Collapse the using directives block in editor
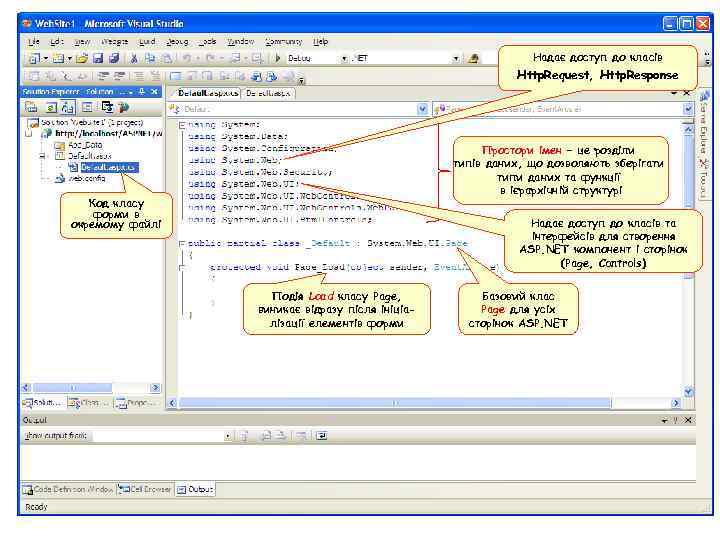The height and width of the screenshot is (540, 720). pos(182,125)
